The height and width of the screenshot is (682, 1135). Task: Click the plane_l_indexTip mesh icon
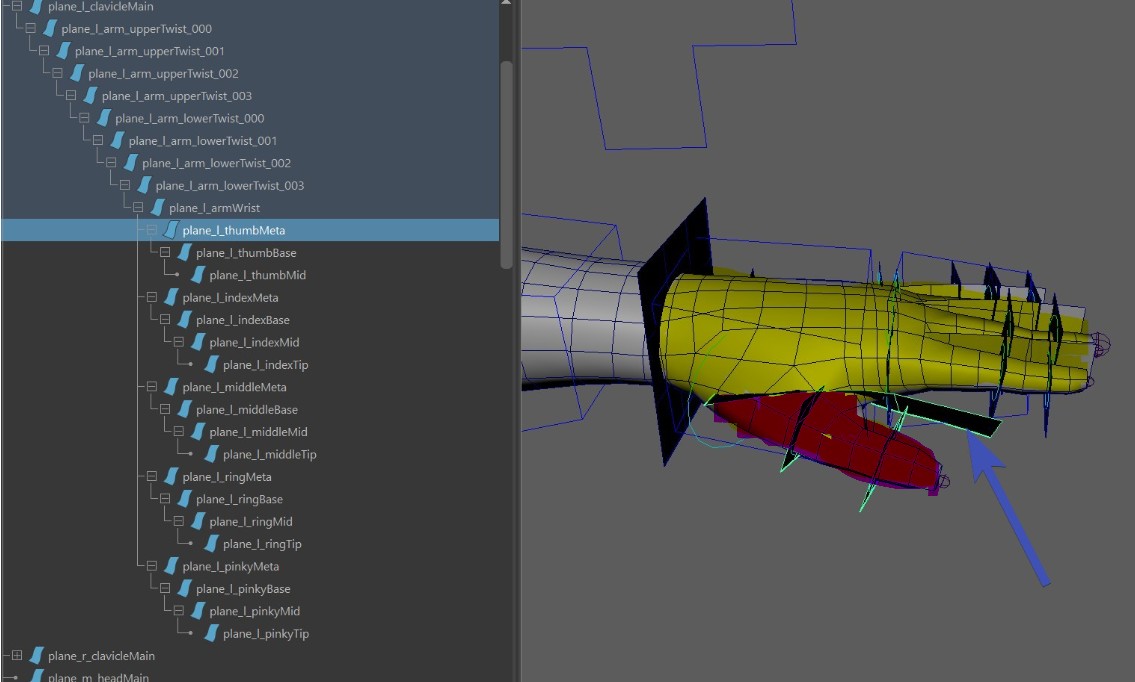(211, 365)
